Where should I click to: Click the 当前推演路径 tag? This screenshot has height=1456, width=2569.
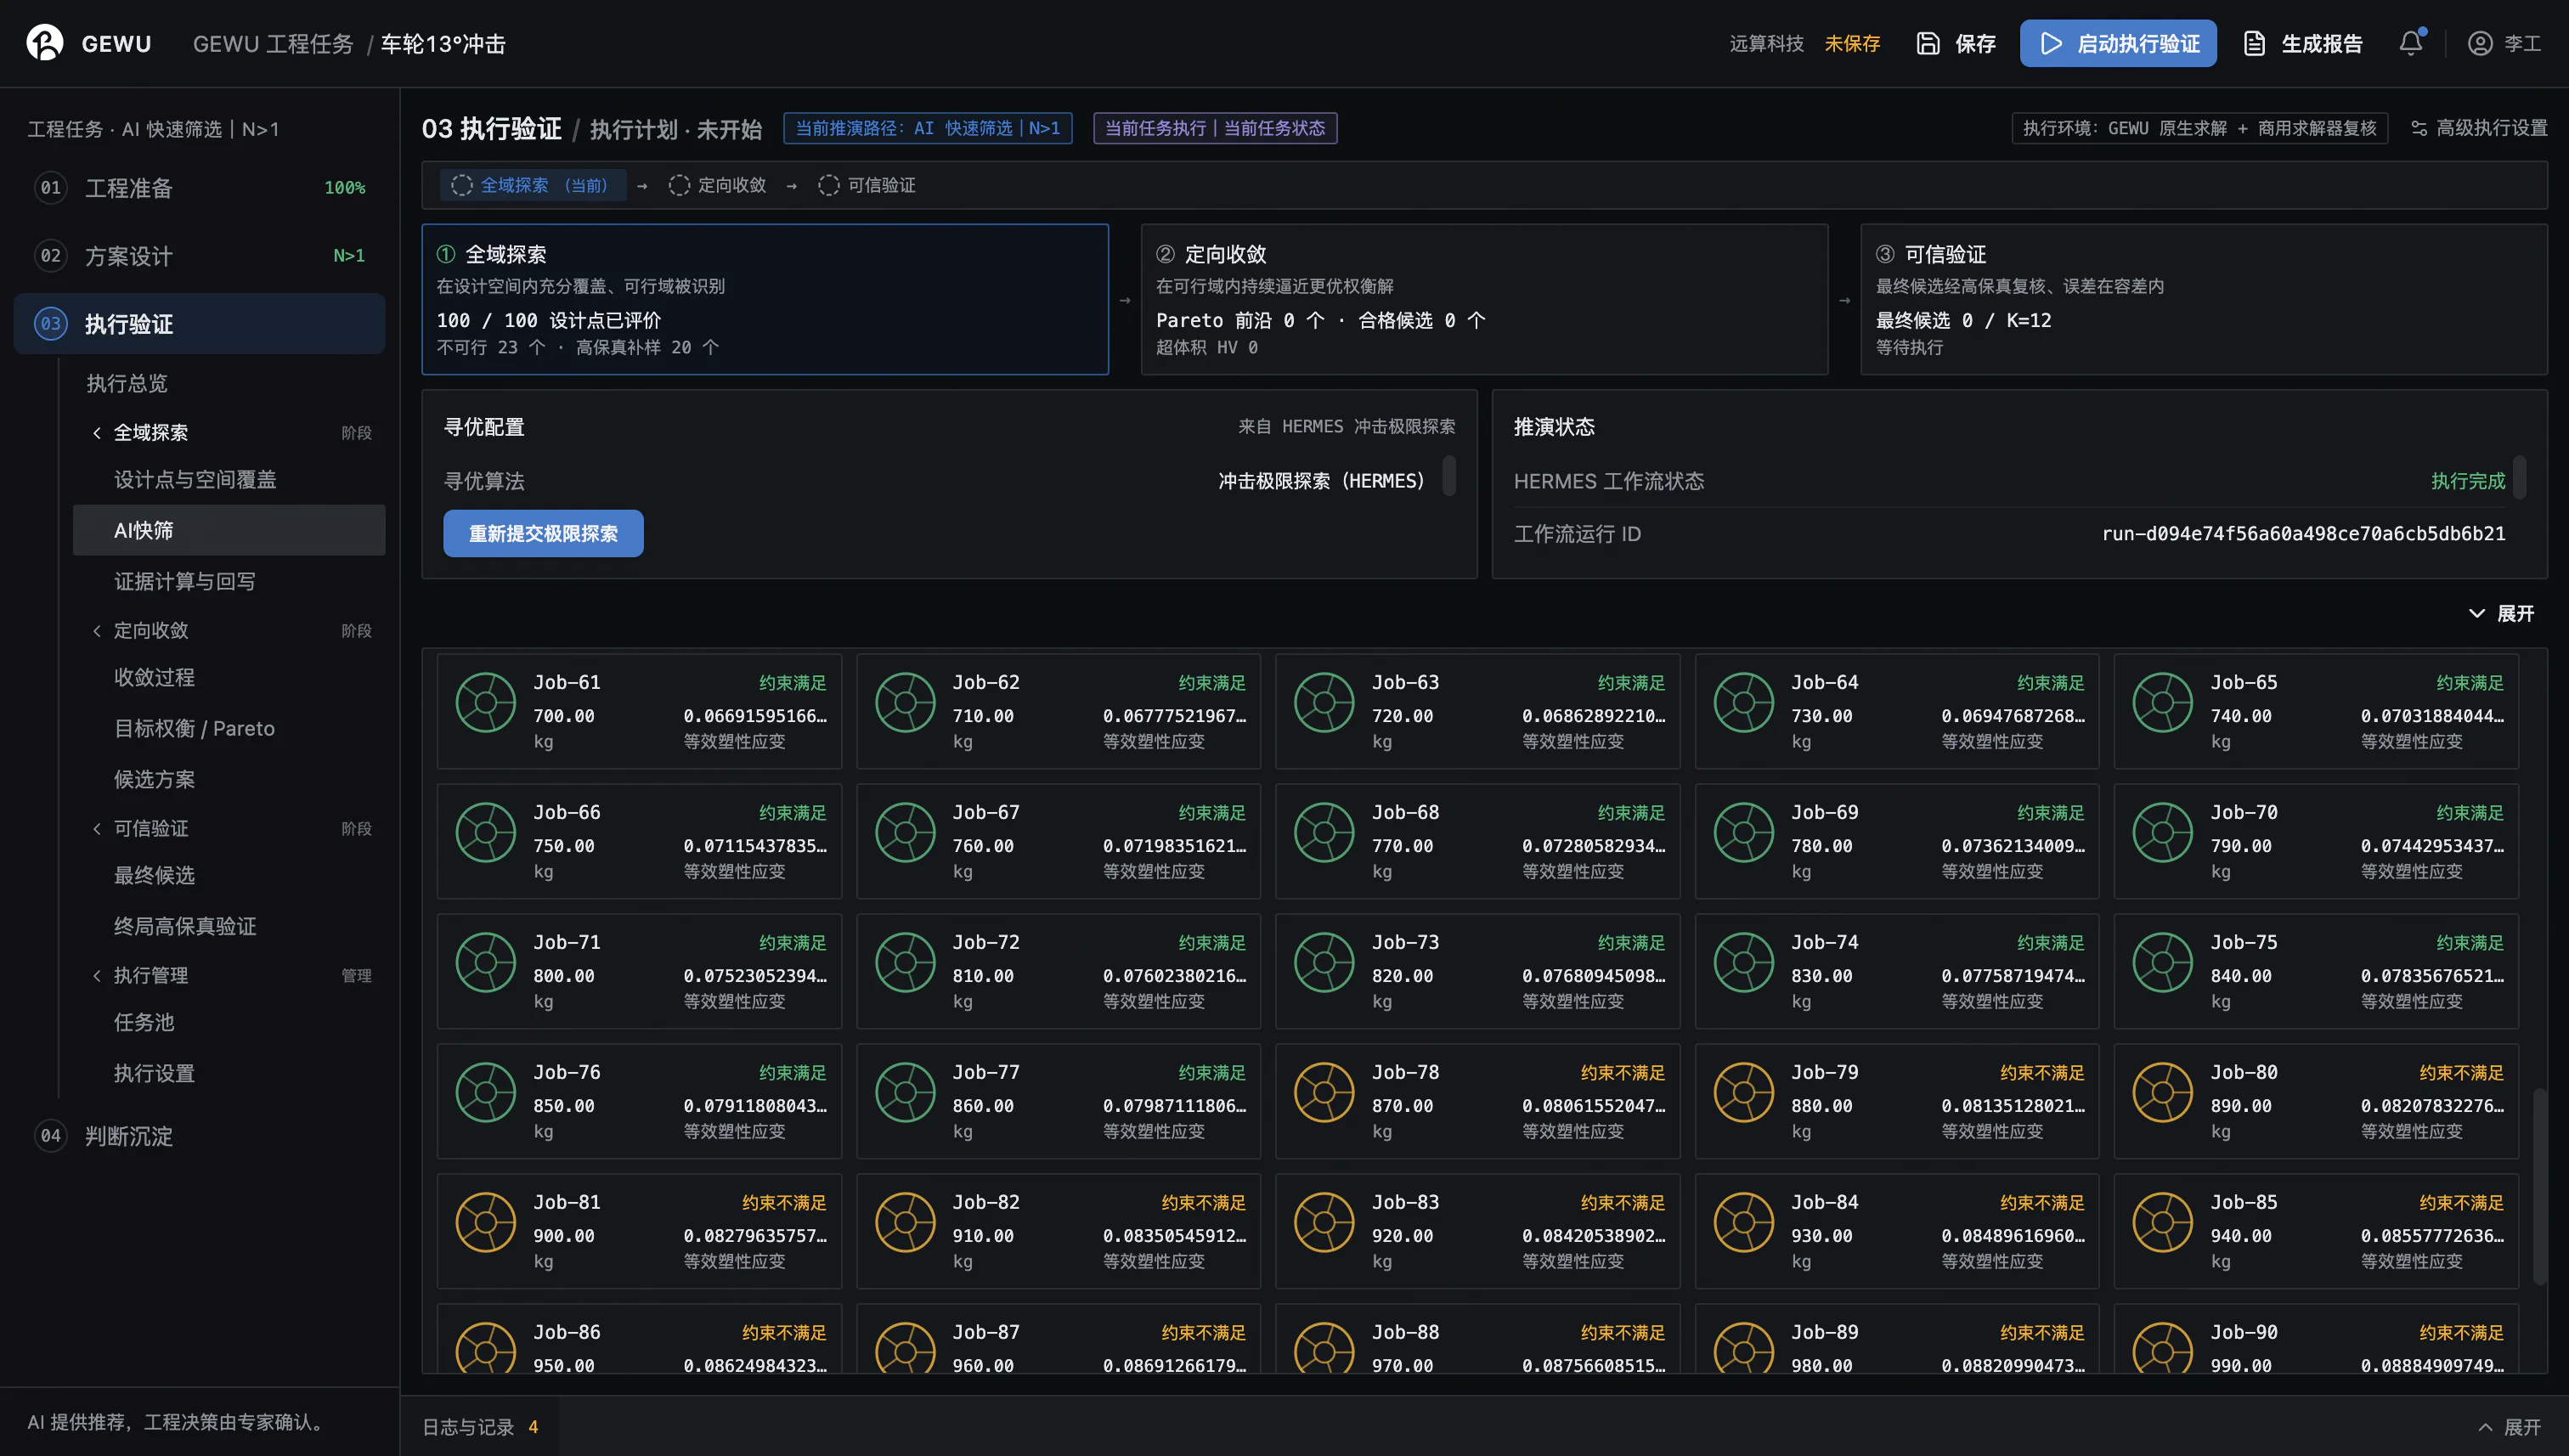927,128
